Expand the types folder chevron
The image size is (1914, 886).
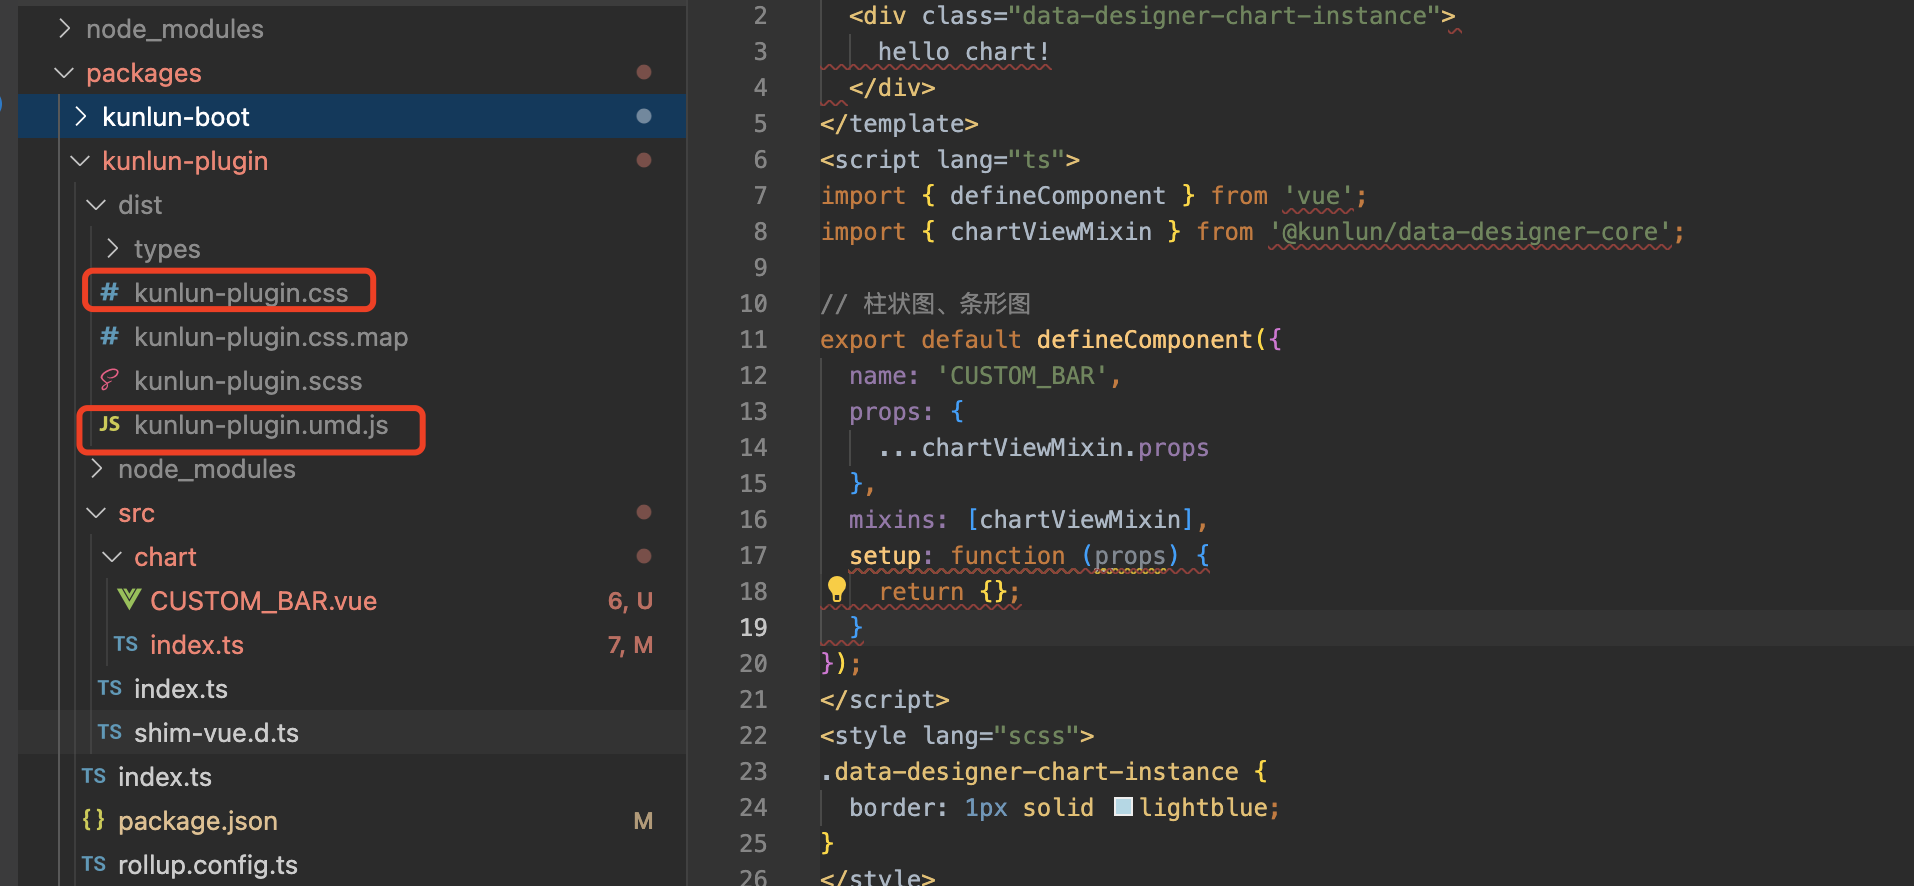tap(113, 249)
